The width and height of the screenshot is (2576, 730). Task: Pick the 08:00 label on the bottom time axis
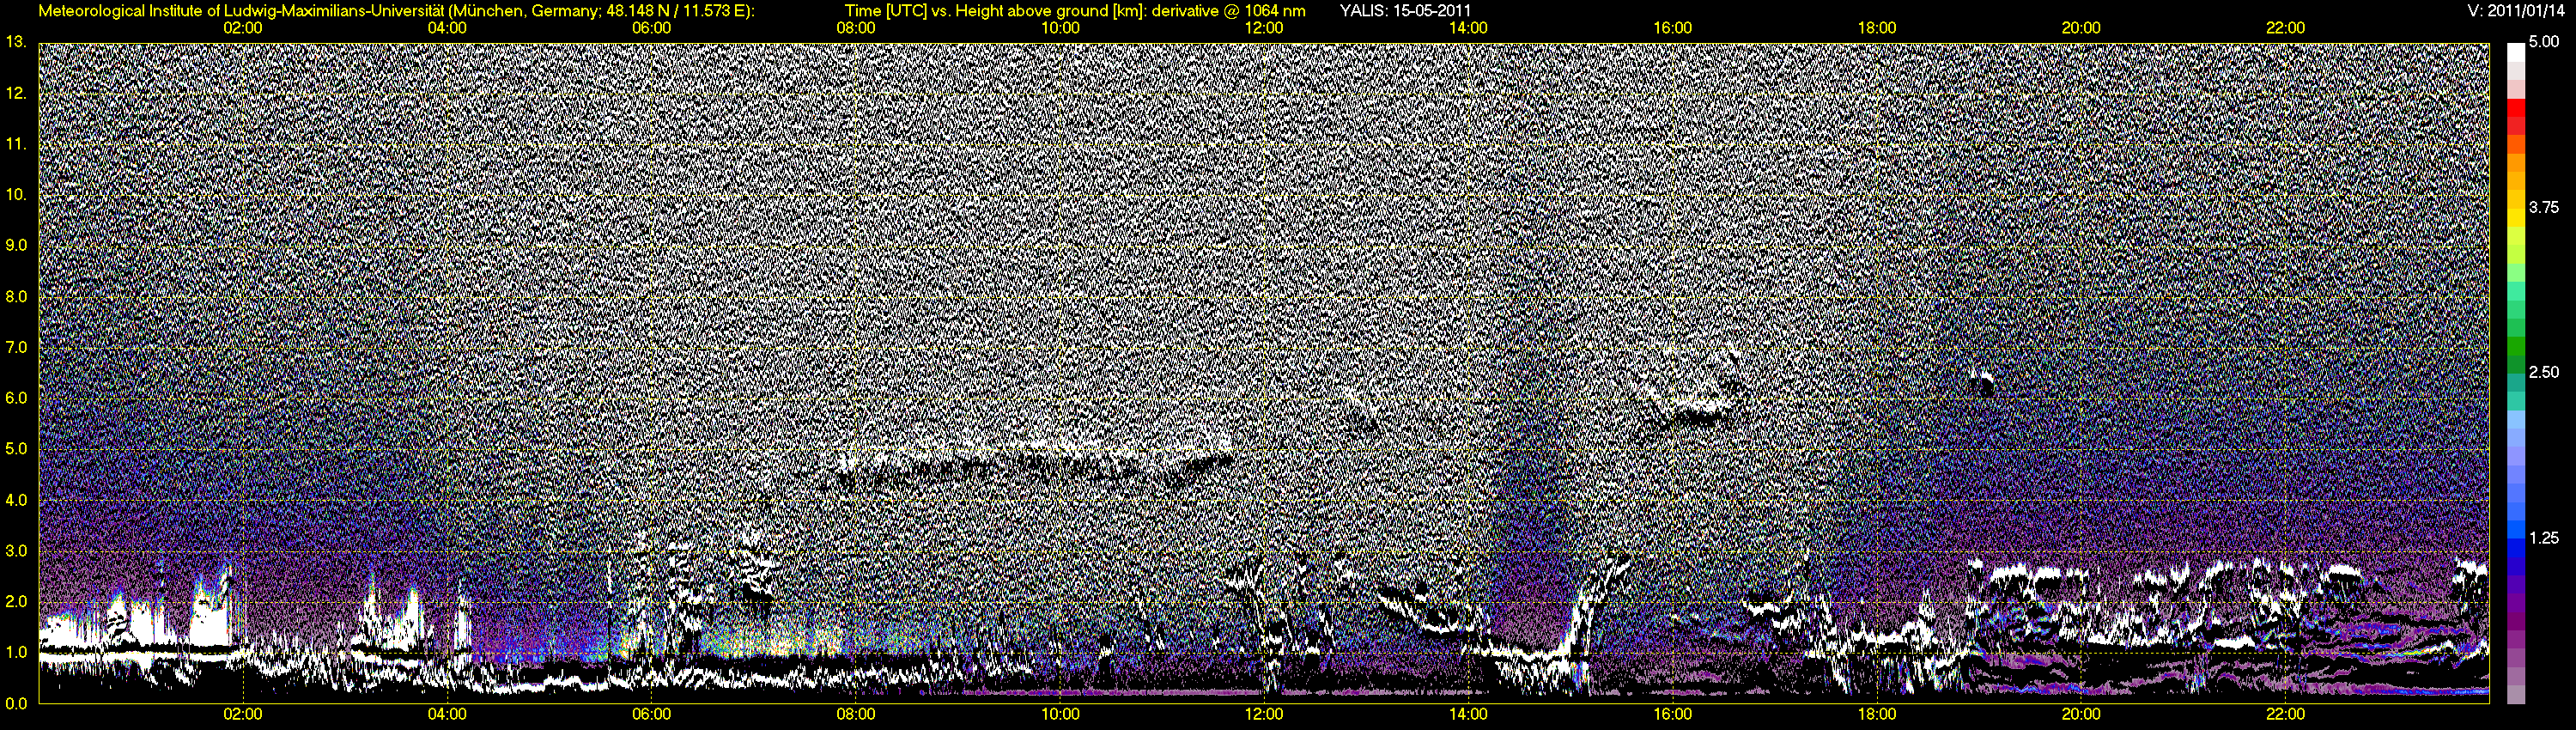[856, 714]
